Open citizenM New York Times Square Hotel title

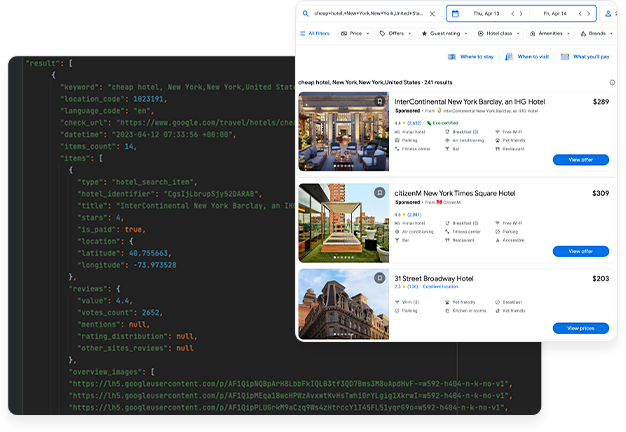[455, 193]
